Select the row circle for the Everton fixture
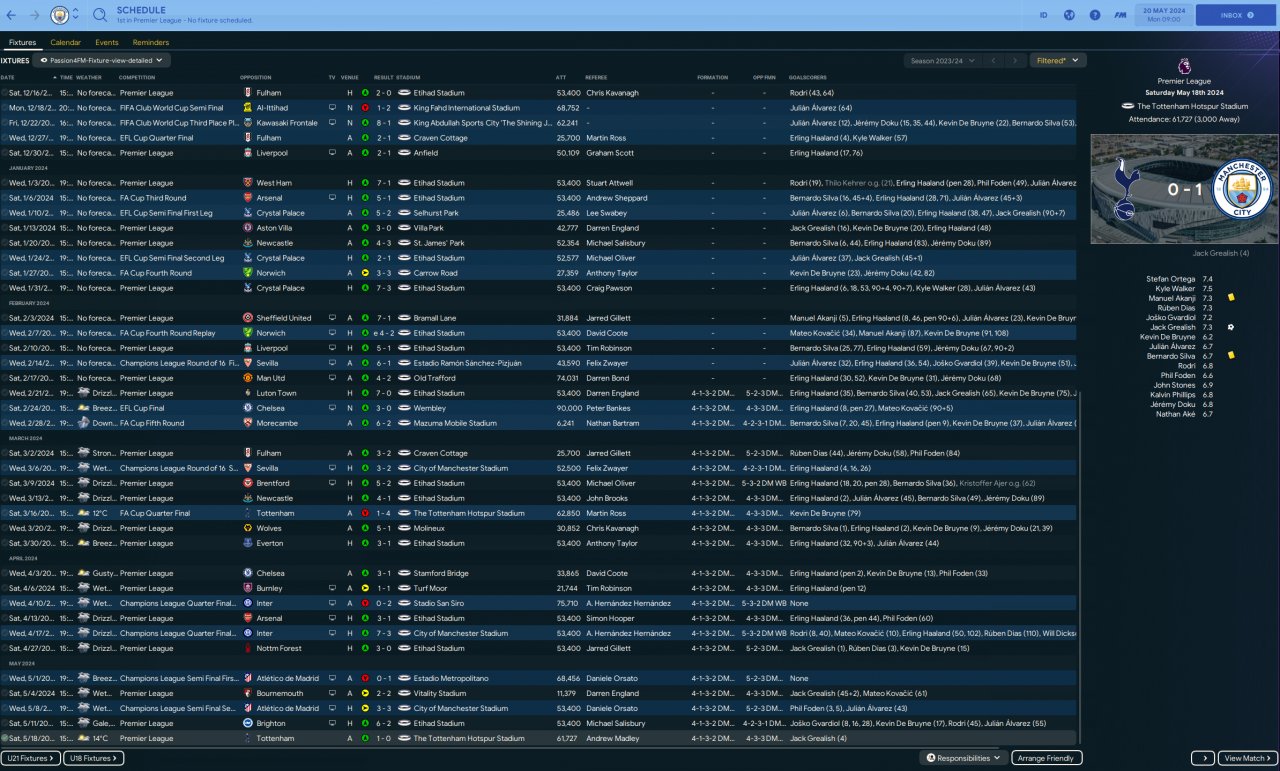This screenshot has height=771, width=1280. pyautogui.click(x=4, y=543)
